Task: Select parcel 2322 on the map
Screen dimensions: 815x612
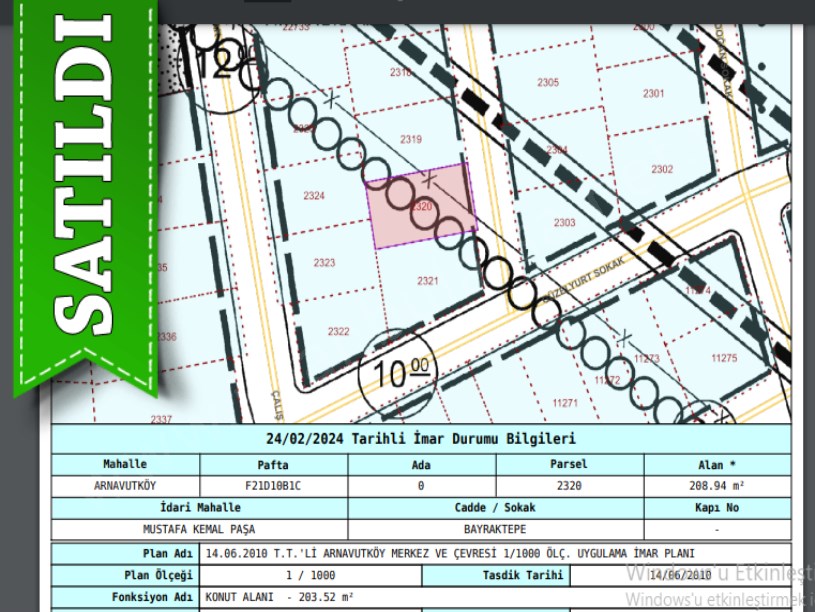Action: coord(338,331)
